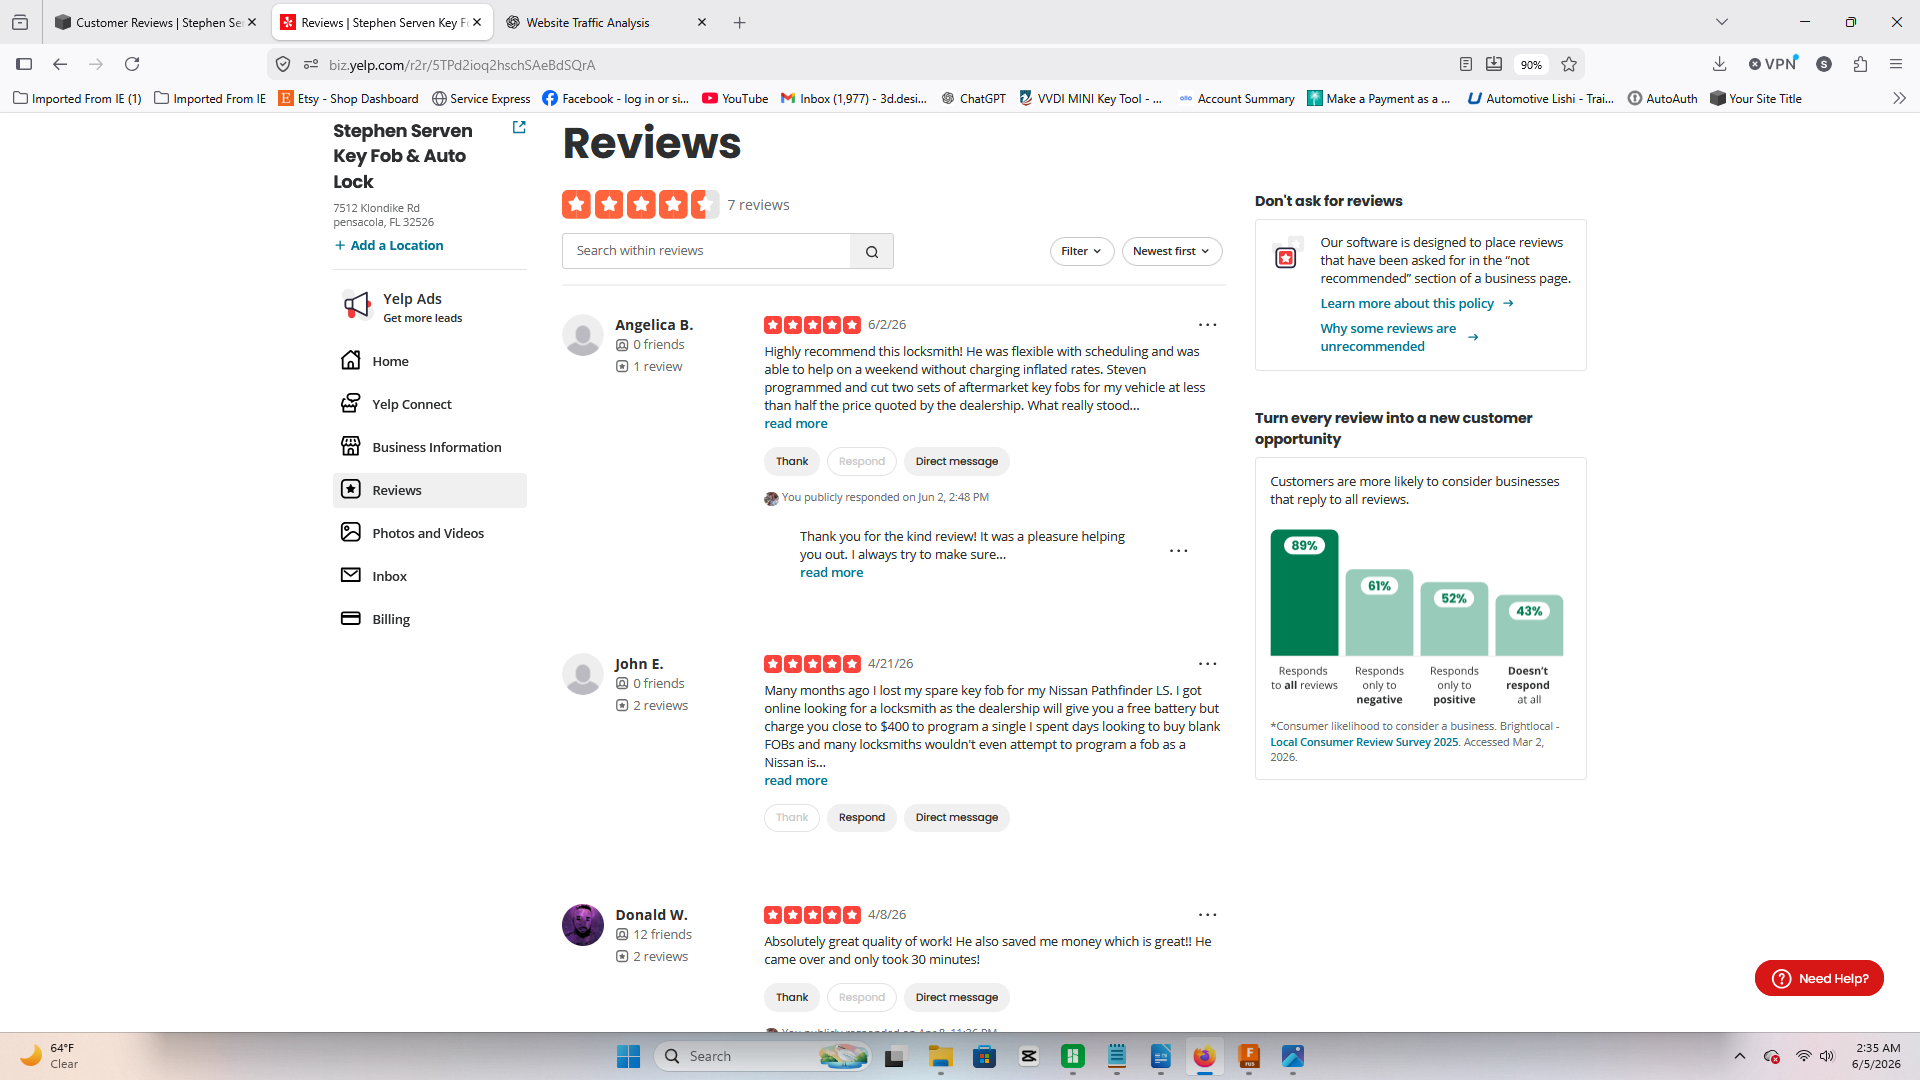Open the Gmail Inbox bookmark
Screen dimensions: 1920x1080
854,98
